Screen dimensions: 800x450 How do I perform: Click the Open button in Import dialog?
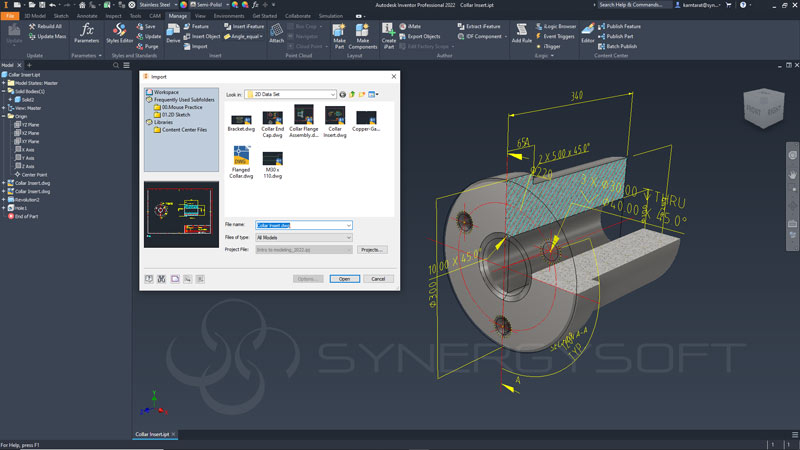pyautogui.click(x=344, y=279)
